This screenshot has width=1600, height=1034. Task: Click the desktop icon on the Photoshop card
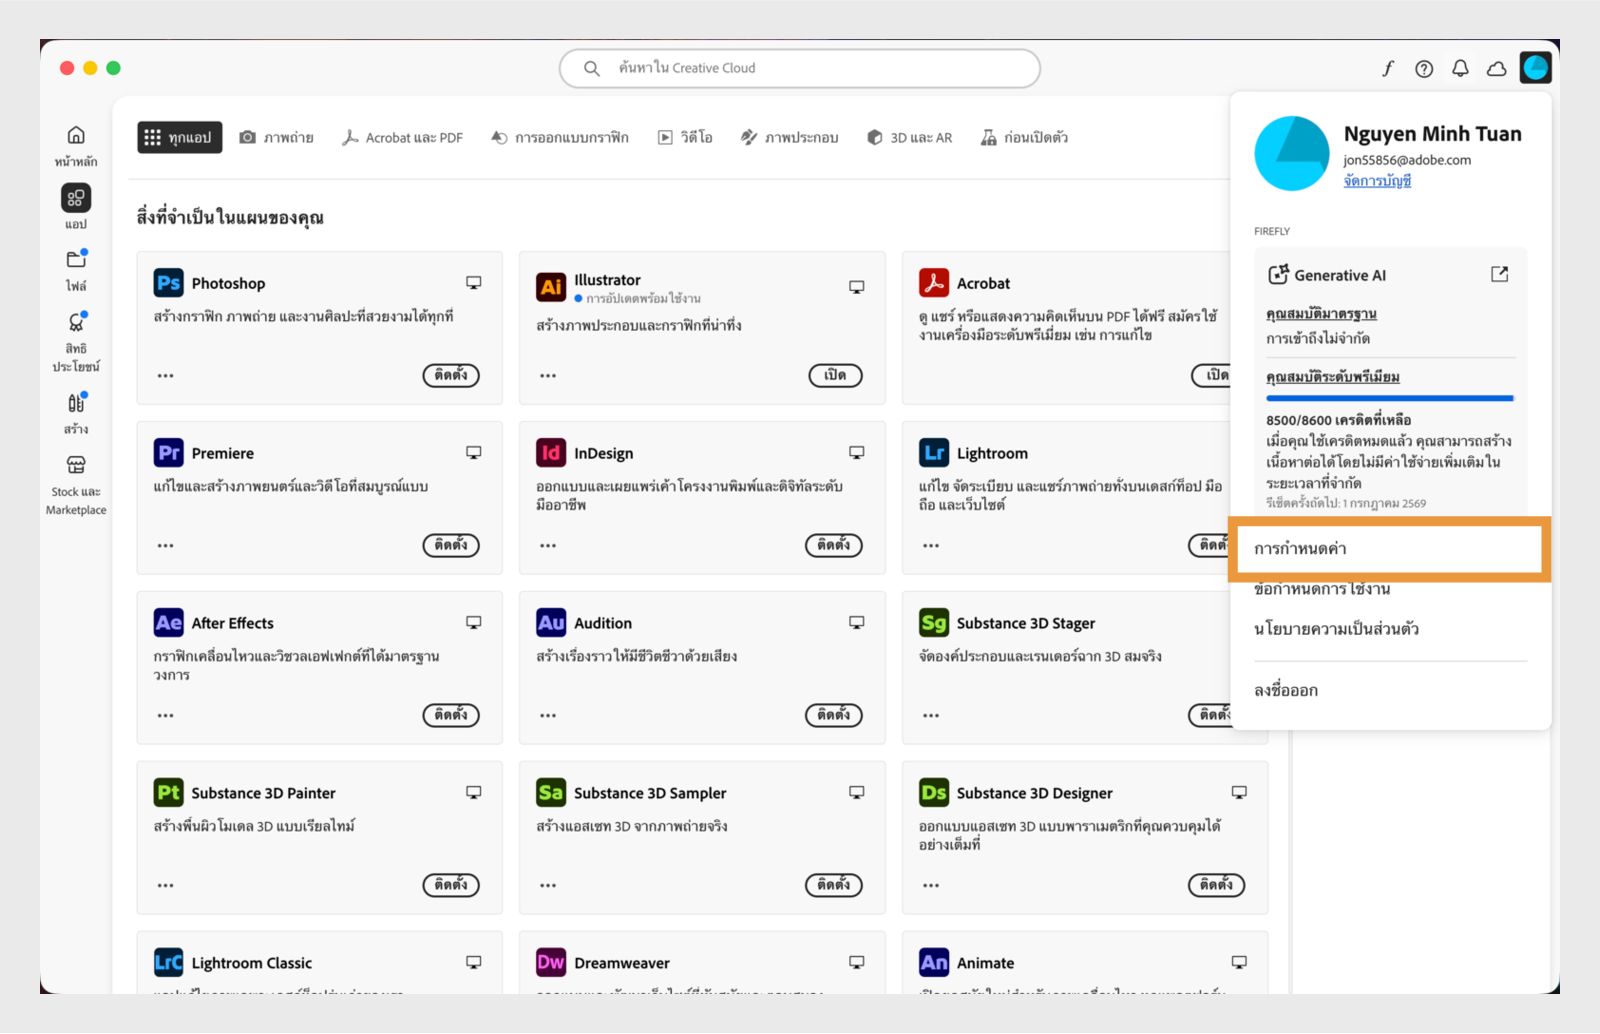click(474, 283)
